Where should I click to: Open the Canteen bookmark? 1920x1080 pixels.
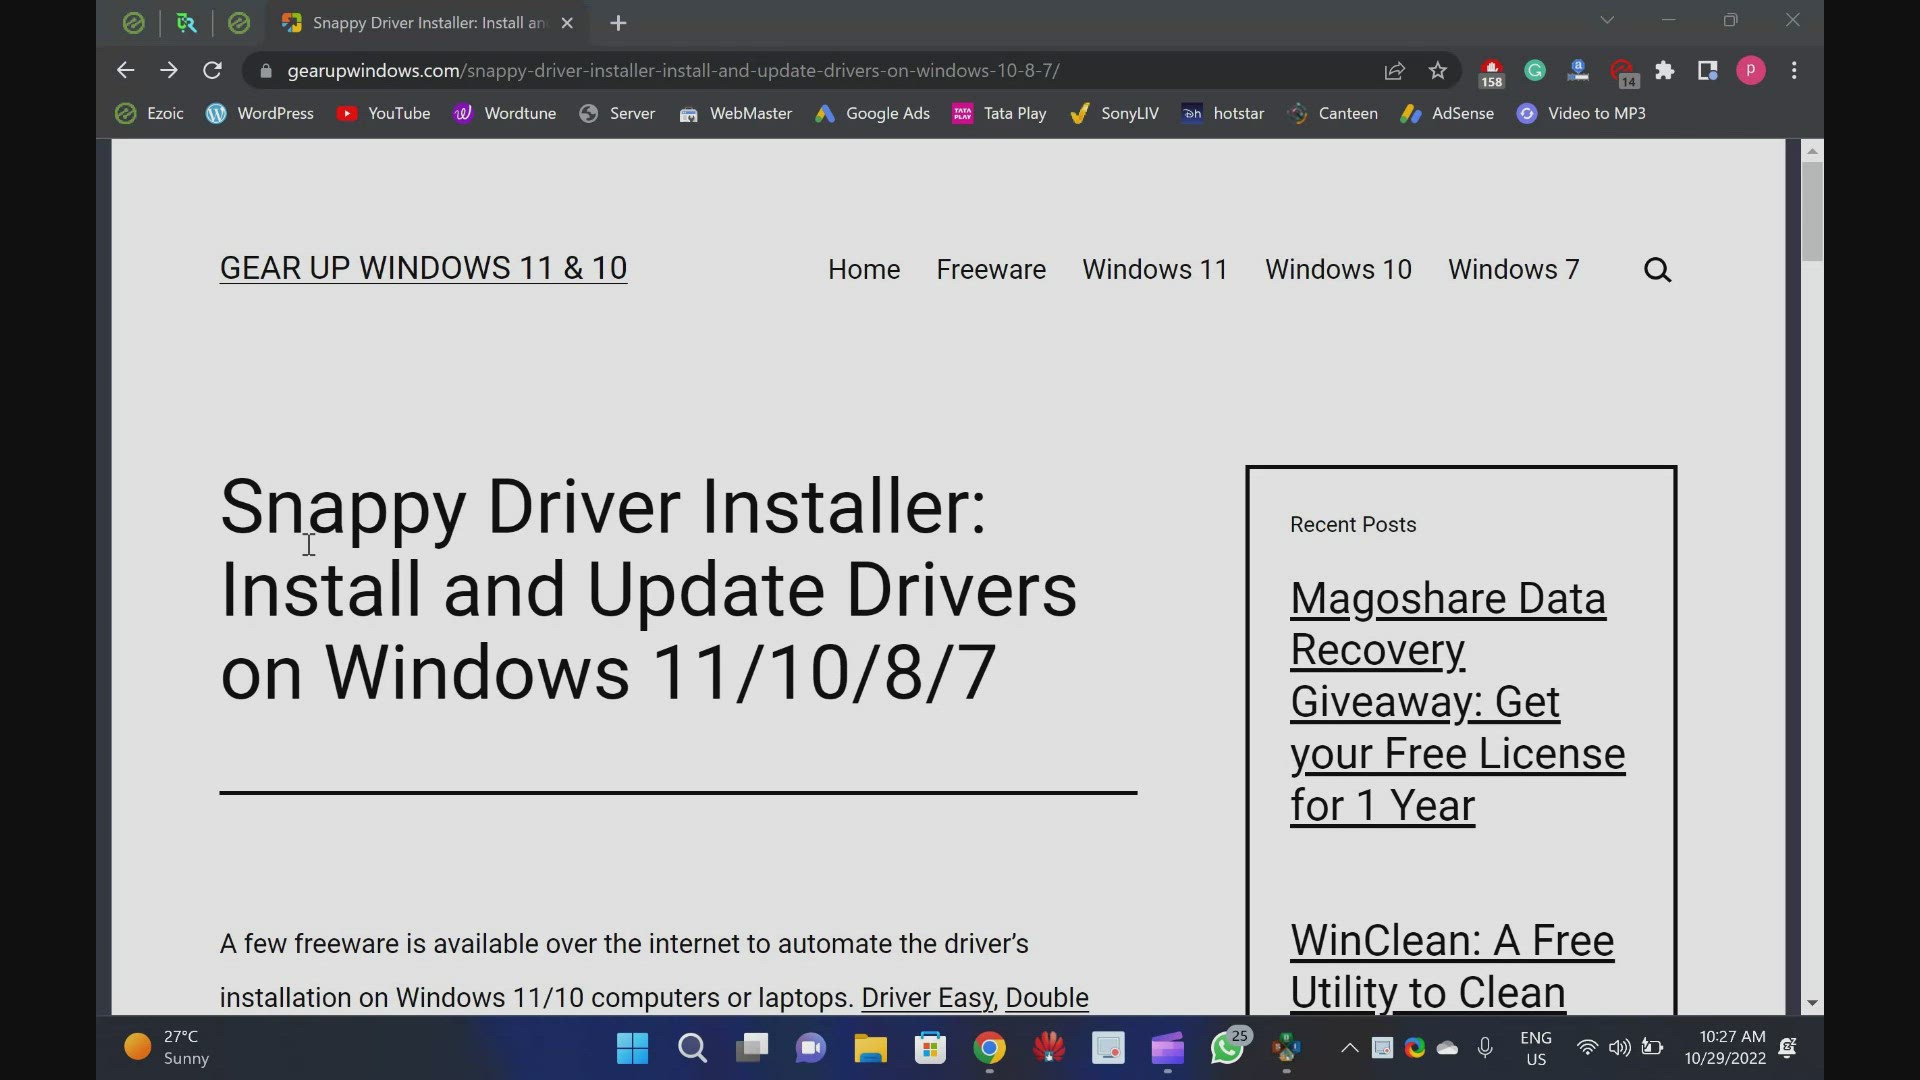pyautogui.click(x=1333, y=114)
